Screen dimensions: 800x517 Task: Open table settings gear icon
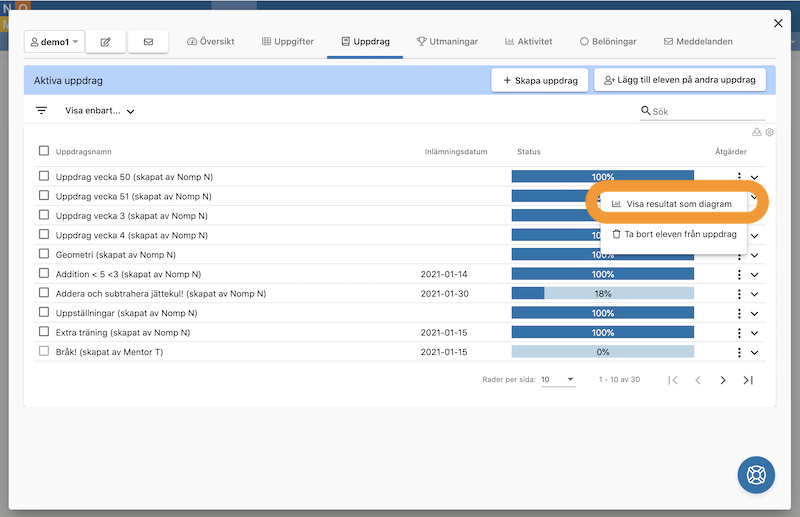point(769,132)
